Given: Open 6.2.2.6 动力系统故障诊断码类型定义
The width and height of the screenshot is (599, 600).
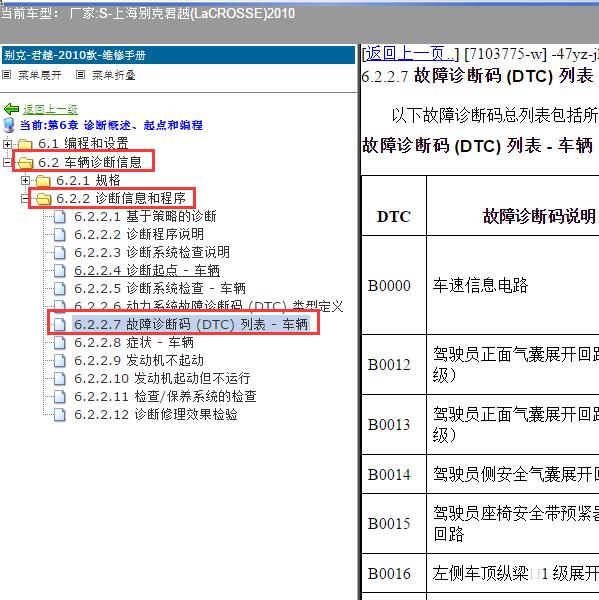Looking at the screenshot, I should point(209,306).
